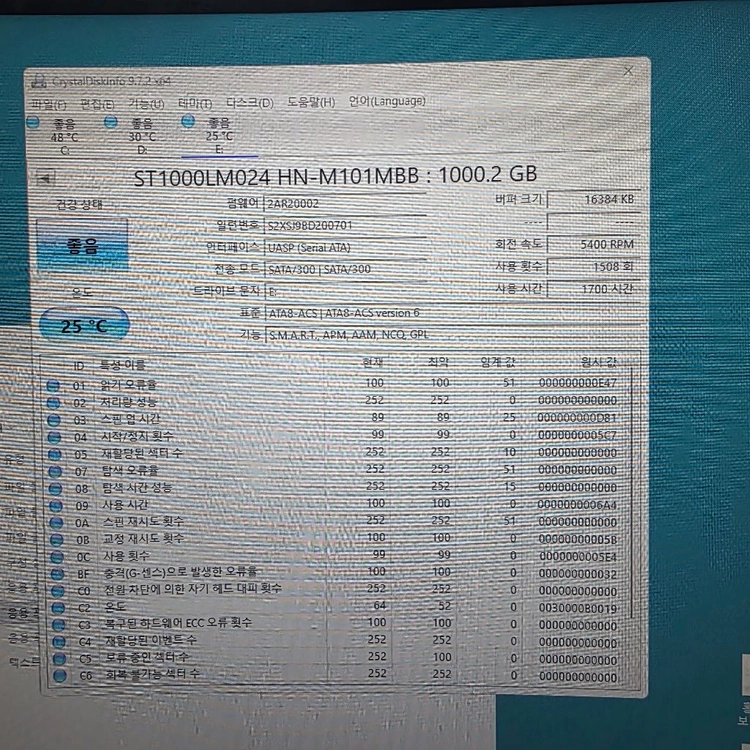Click the power on count 1508 회
Image resolution: width=750 pixels, height=750 pixels.
click(594, 266)
